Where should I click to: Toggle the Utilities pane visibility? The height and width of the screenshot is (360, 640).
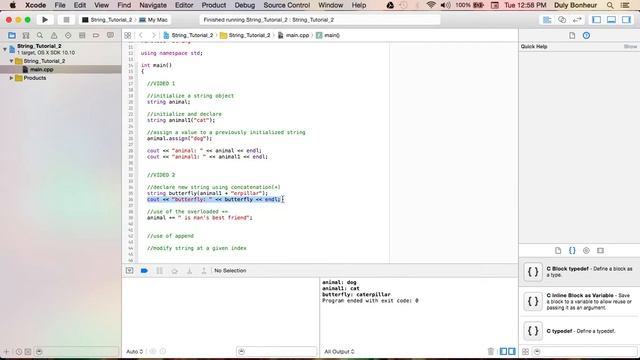click(x=627, y=20)
